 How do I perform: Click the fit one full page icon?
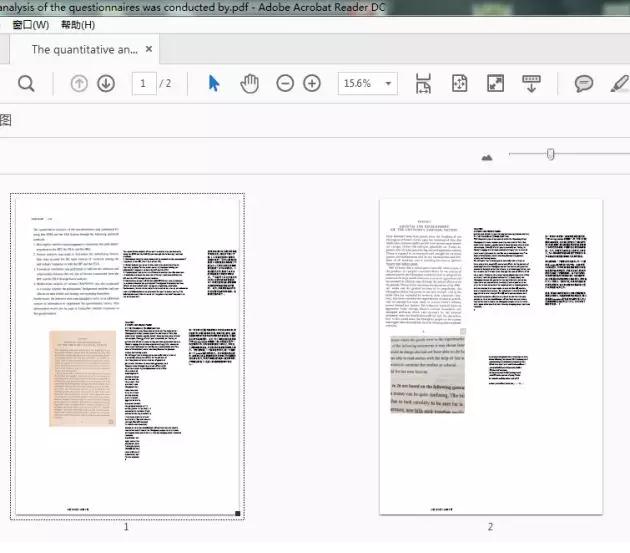(x=459, y=84)
